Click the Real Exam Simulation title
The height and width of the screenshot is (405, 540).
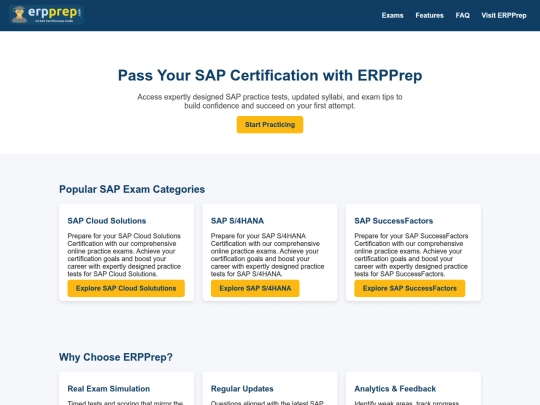click(109, 389)
